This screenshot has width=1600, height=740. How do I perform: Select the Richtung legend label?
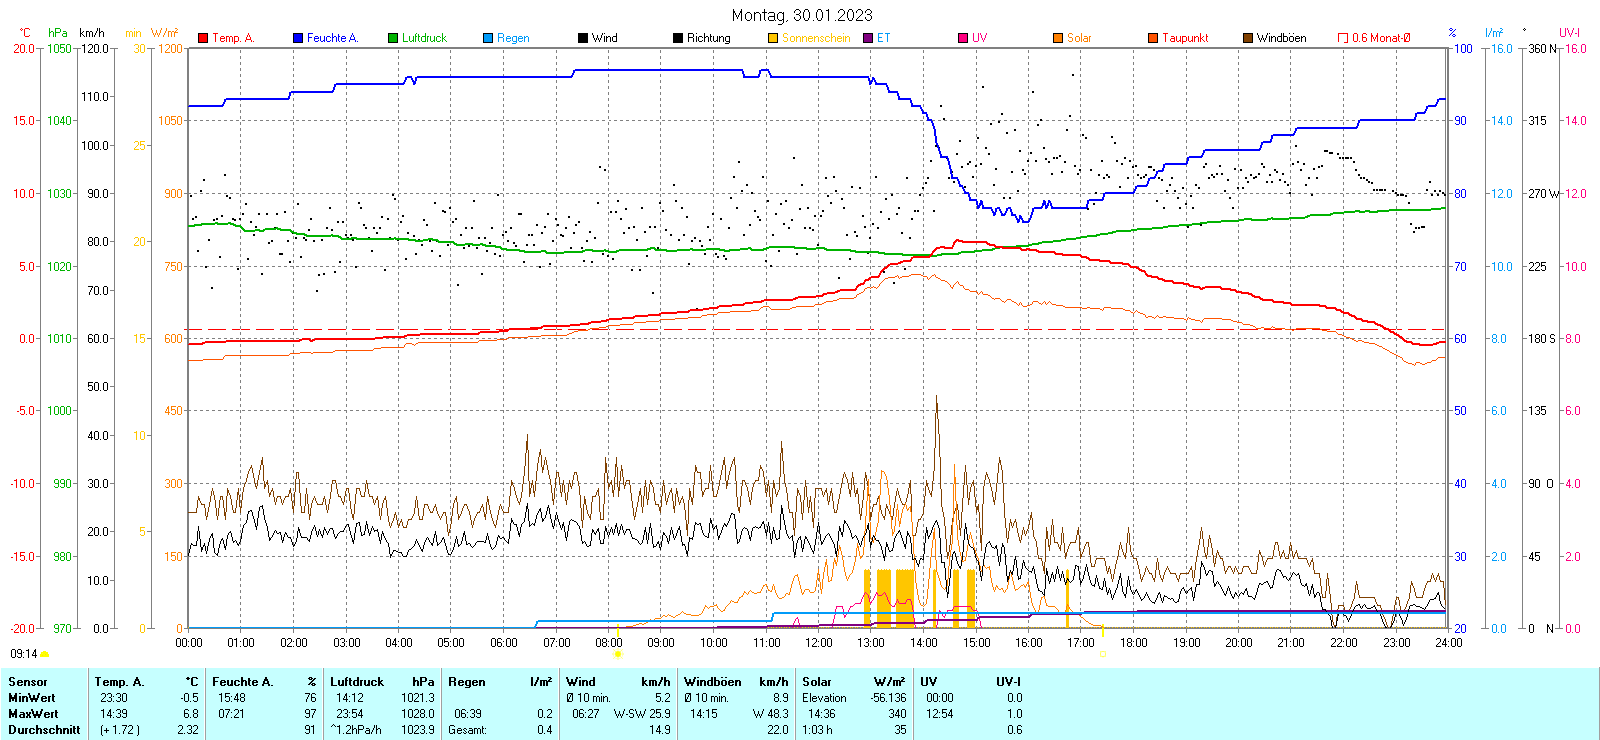click(708, 38)
